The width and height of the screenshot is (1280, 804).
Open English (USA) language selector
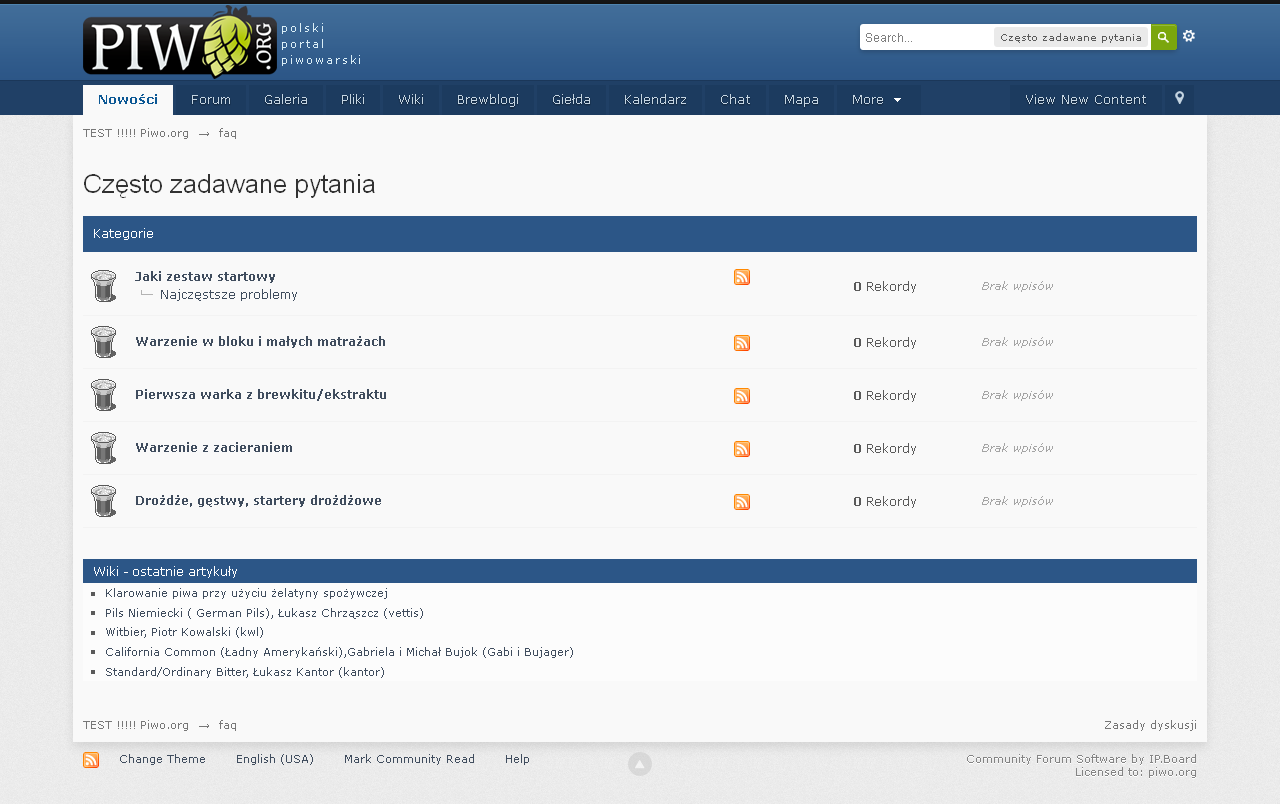pyautogui.click(x=275, y=759)
